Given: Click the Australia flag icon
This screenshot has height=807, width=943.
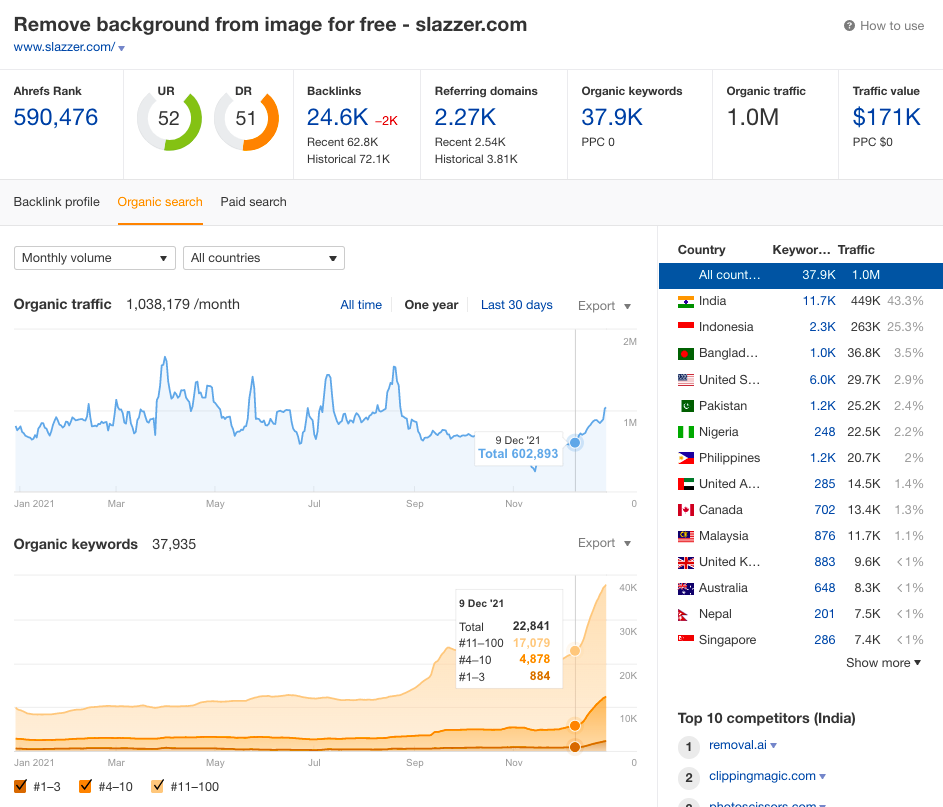Looking at the screenshot, I should (x=685, y=588).
